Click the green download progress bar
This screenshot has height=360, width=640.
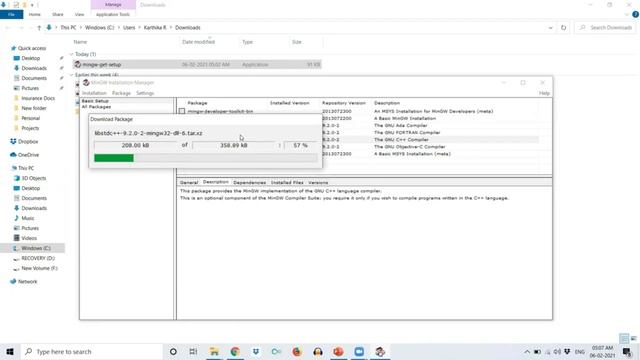click(114, 158)
